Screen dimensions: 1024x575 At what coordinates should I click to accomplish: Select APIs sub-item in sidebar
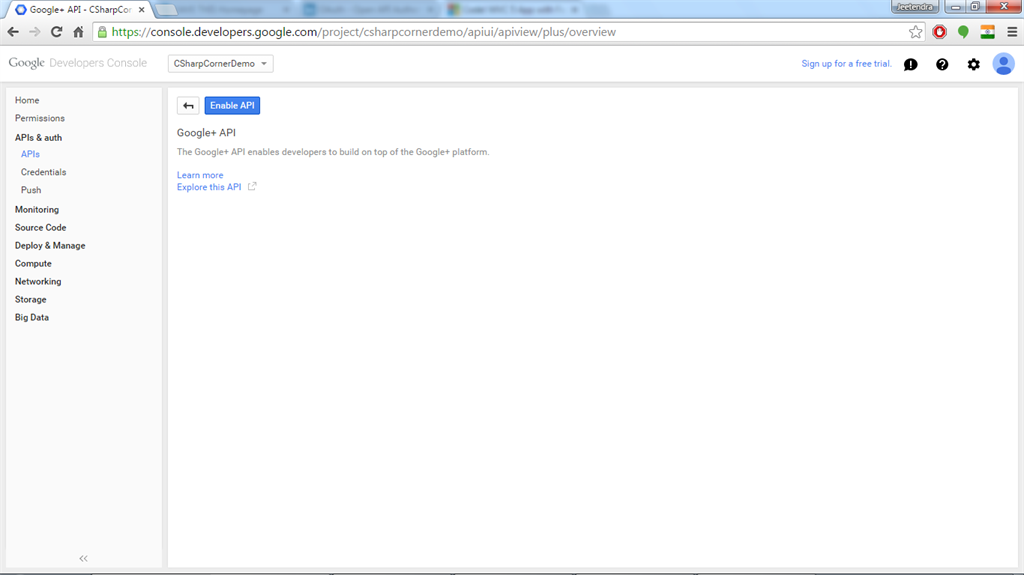(30, 154)
